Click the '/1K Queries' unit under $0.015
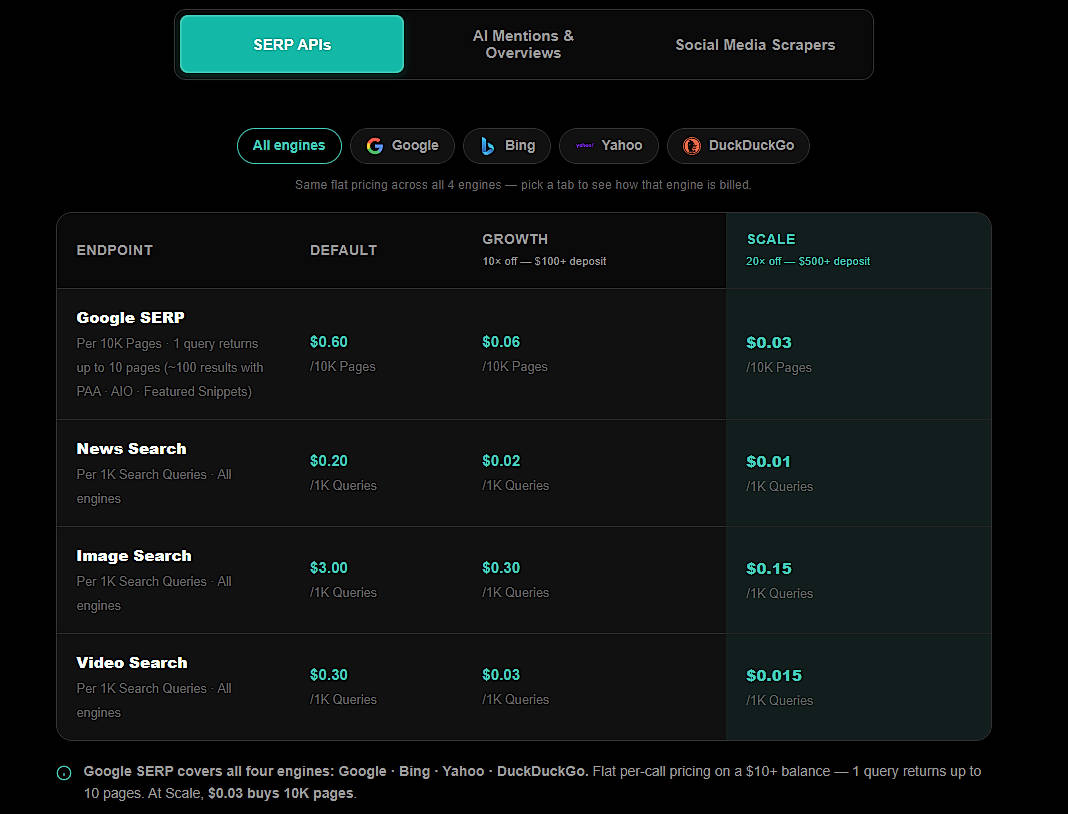 click(x=779, y=701)
